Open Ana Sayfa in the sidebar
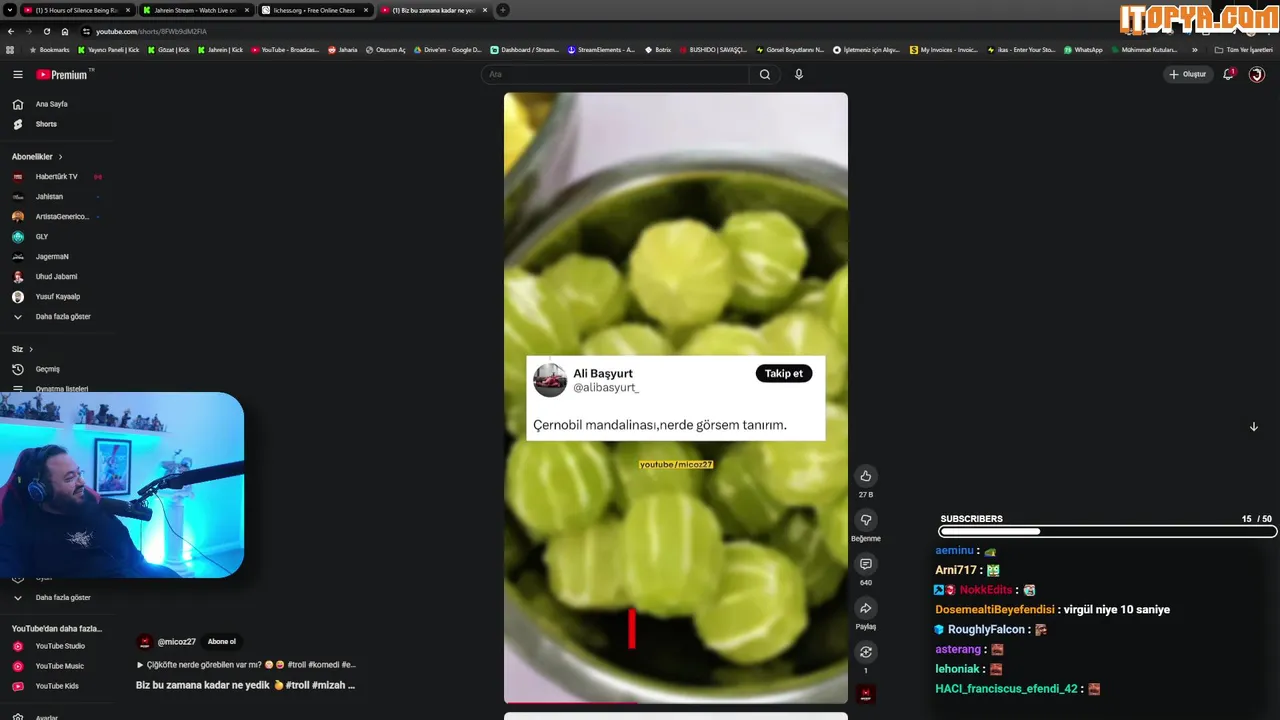 (x=51, y=104)
